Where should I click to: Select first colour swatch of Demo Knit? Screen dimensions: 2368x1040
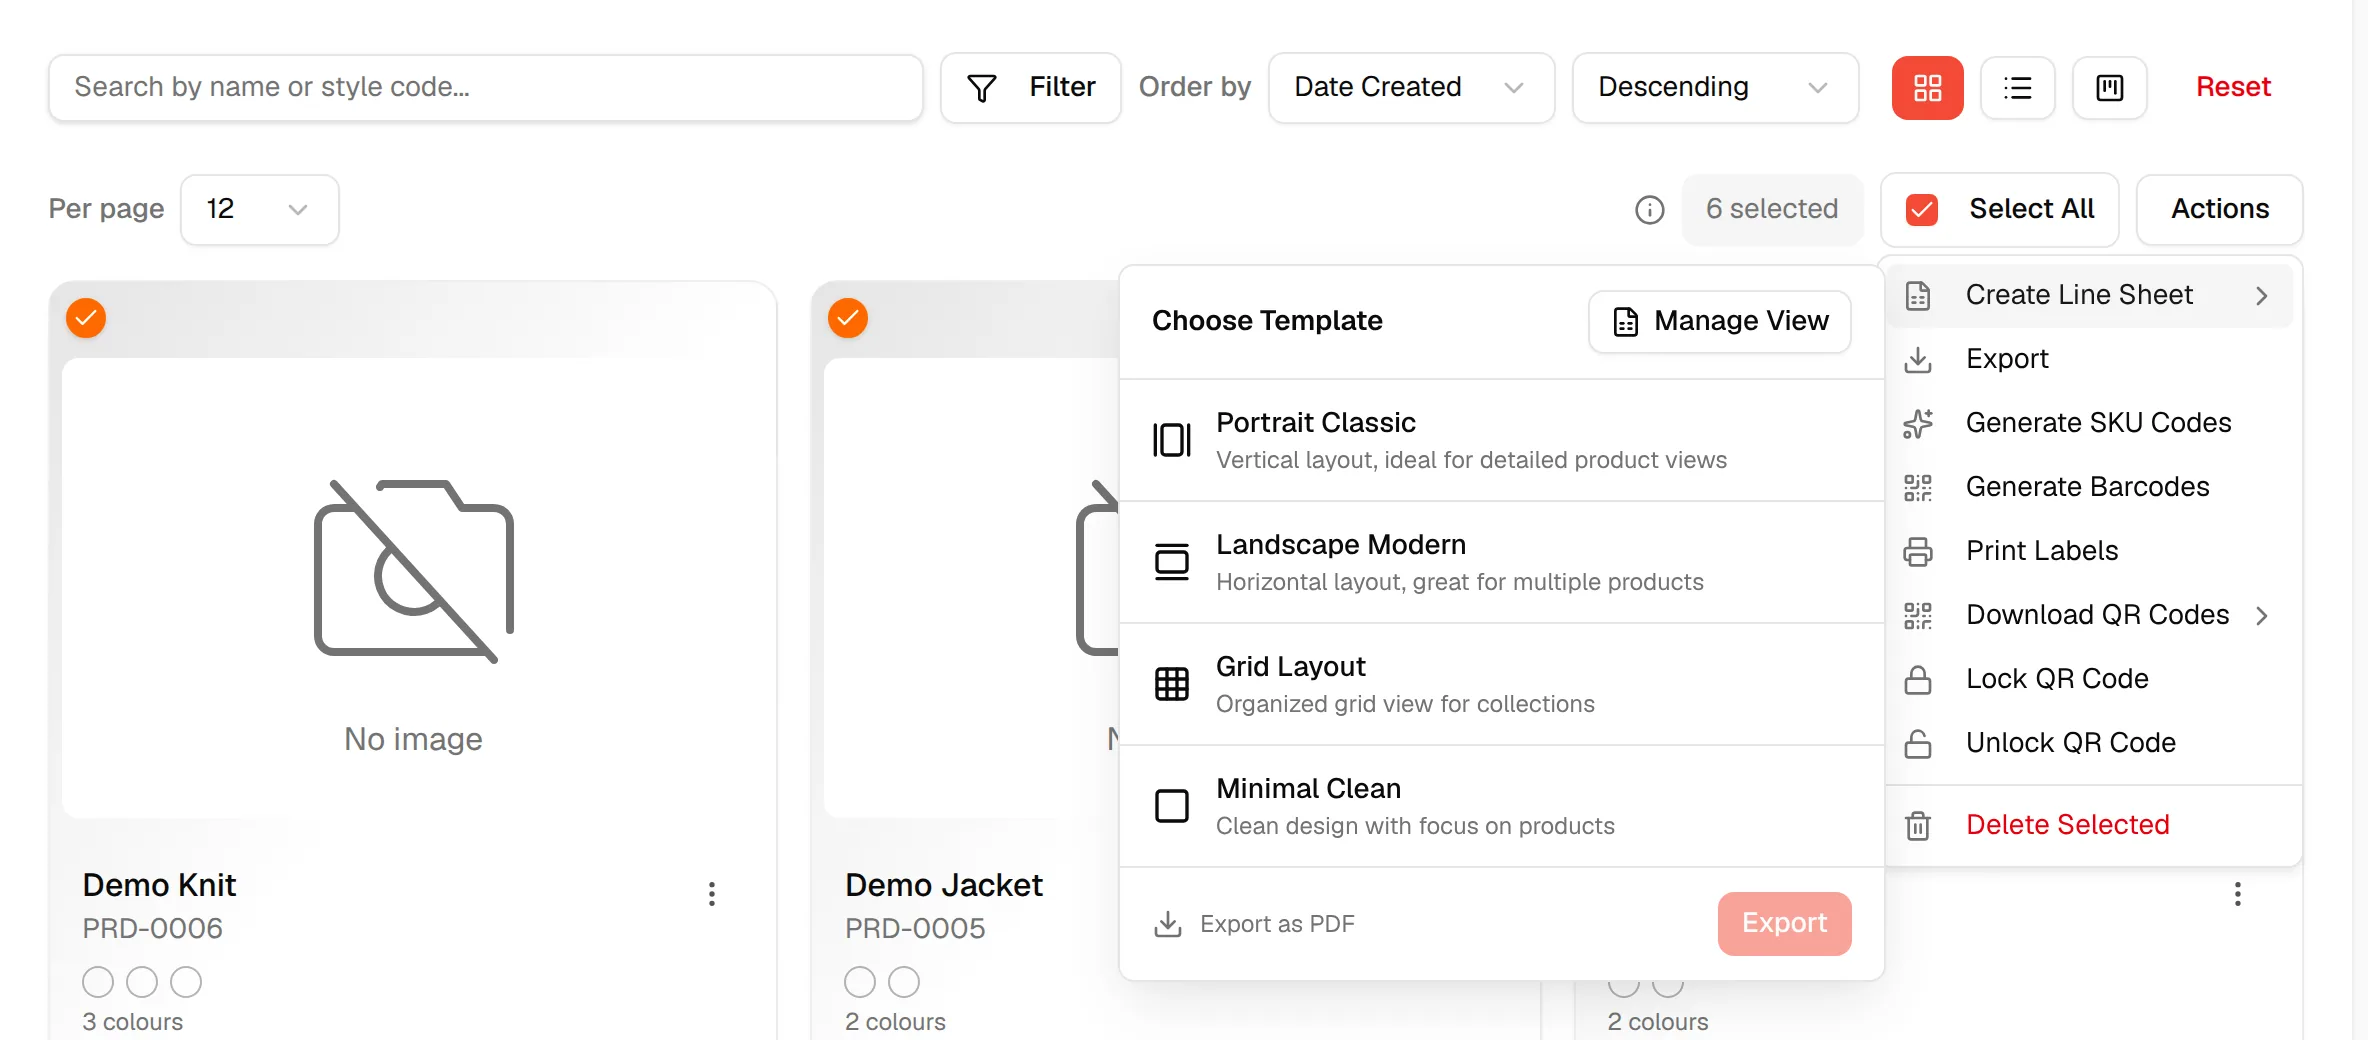tap(98, 982)
